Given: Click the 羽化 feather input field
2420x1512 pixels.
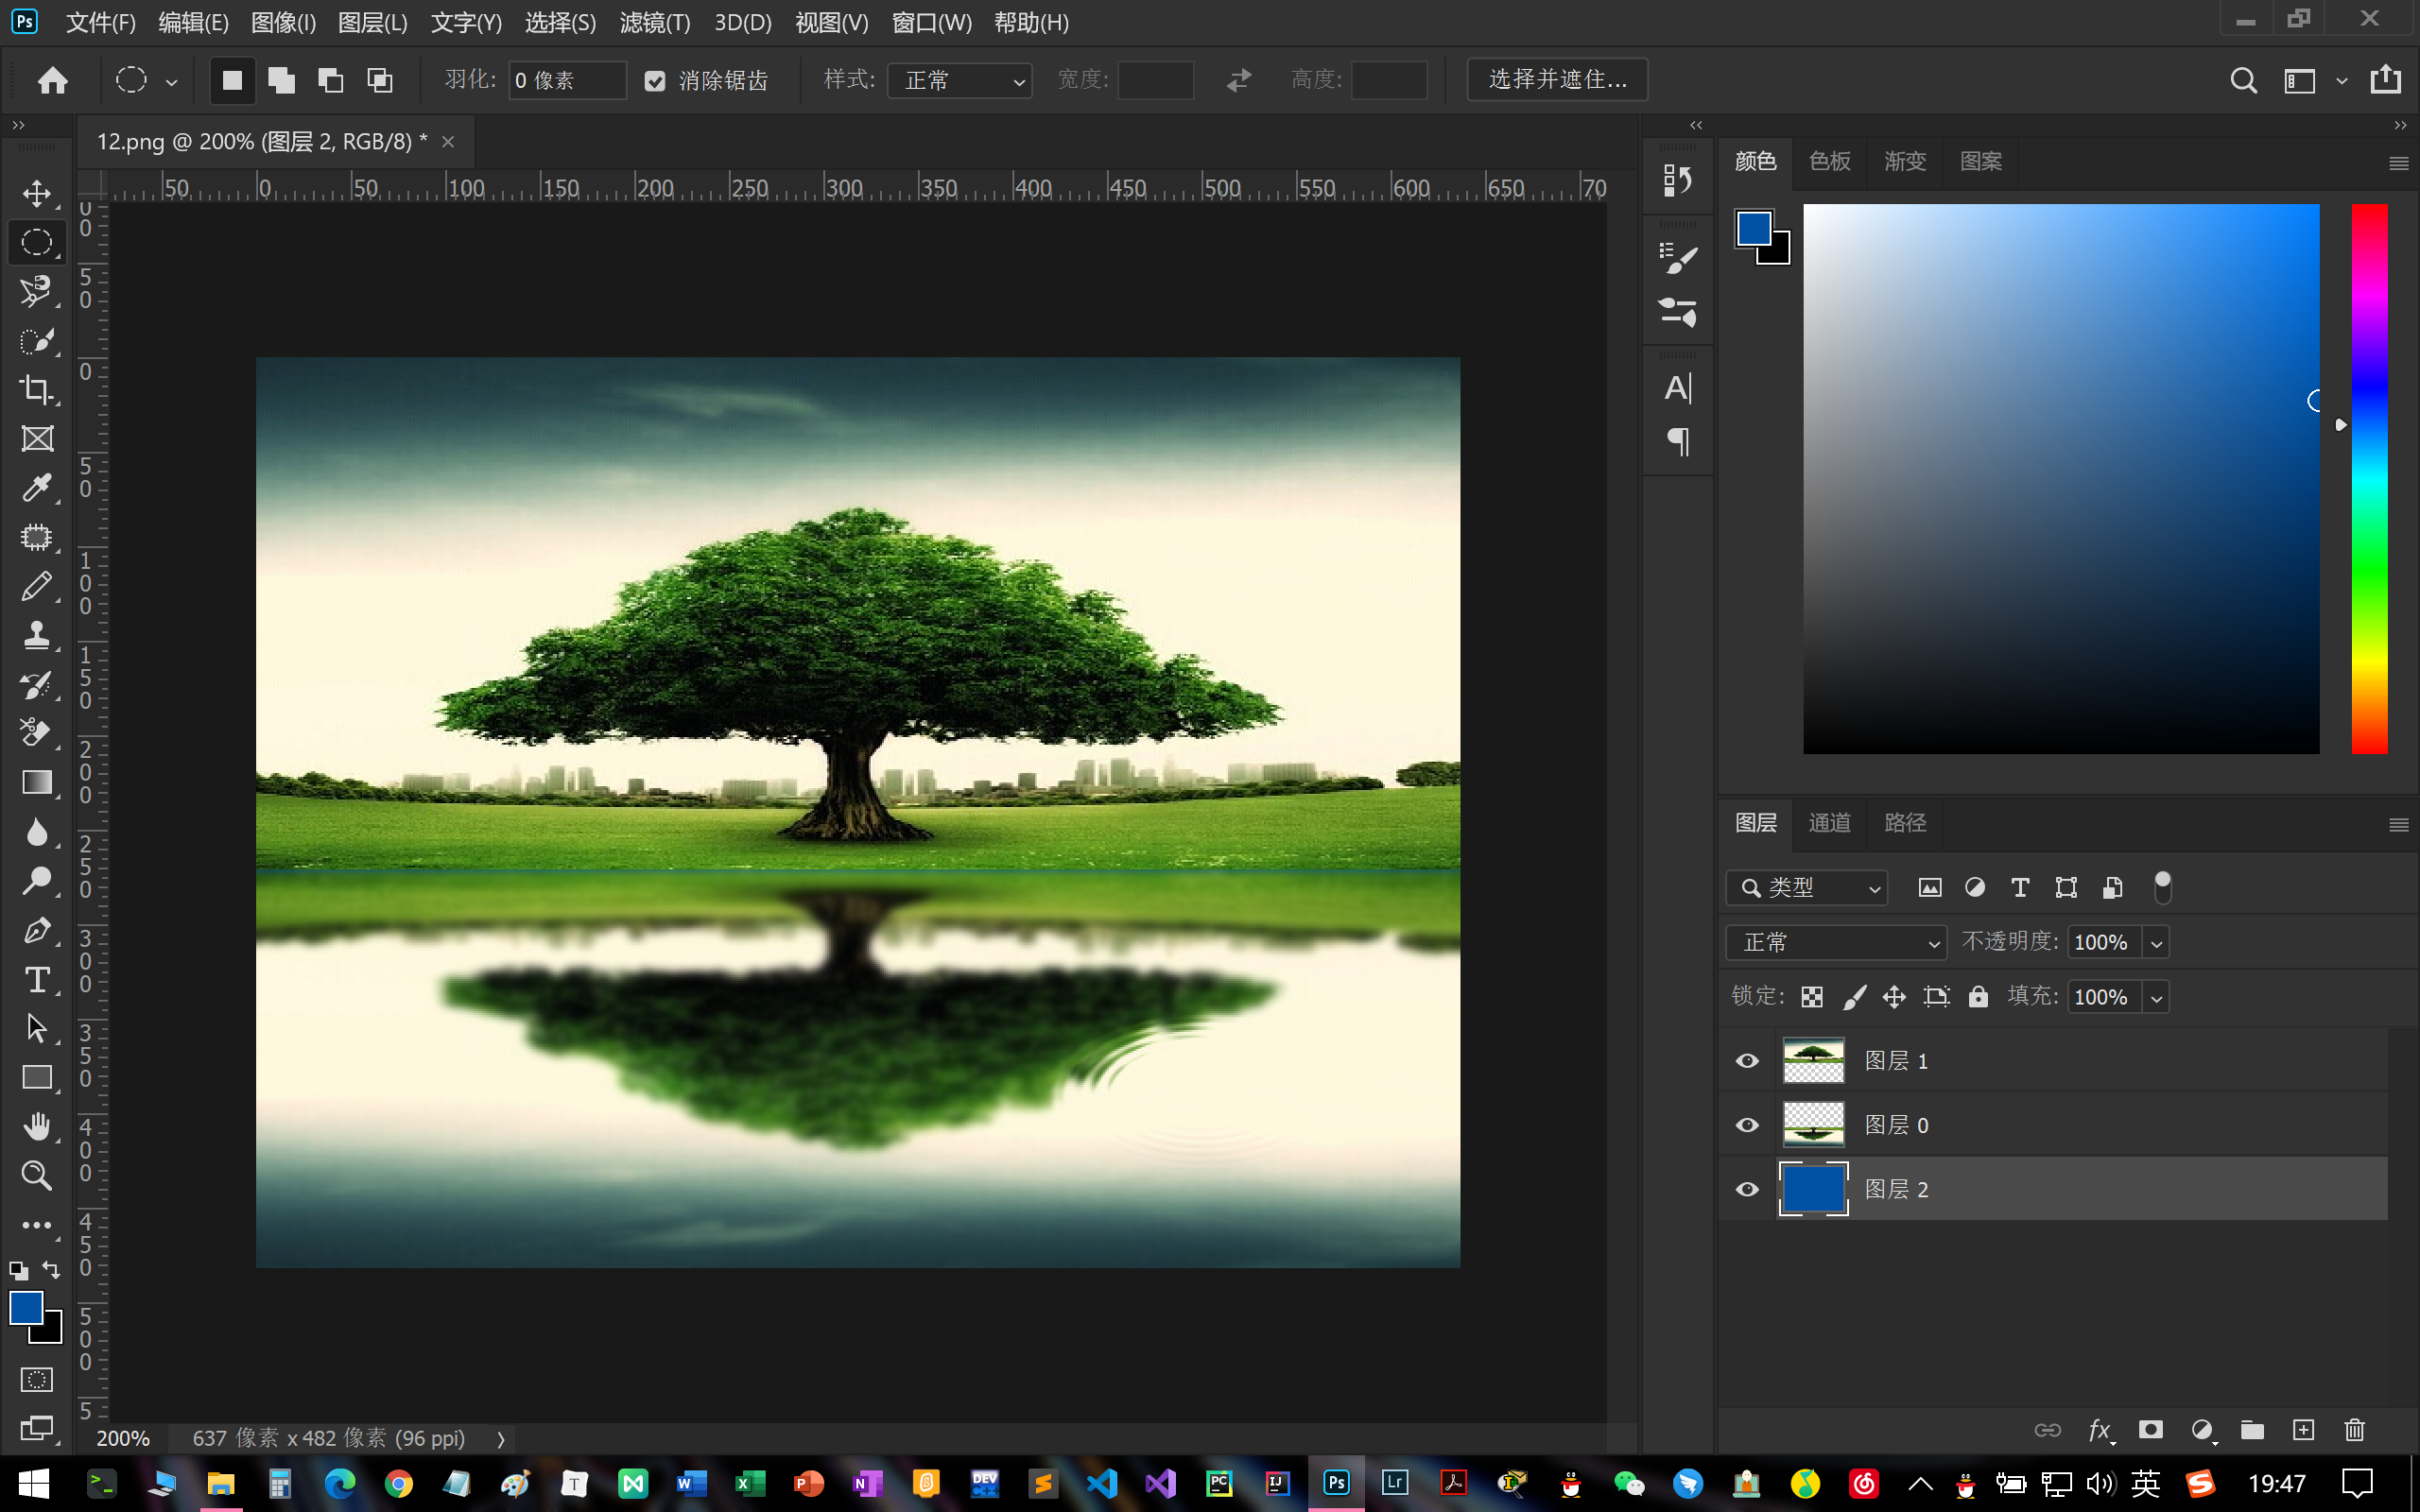Looking at the screenshot, I should pyautogui.click(x=567, y=81).
